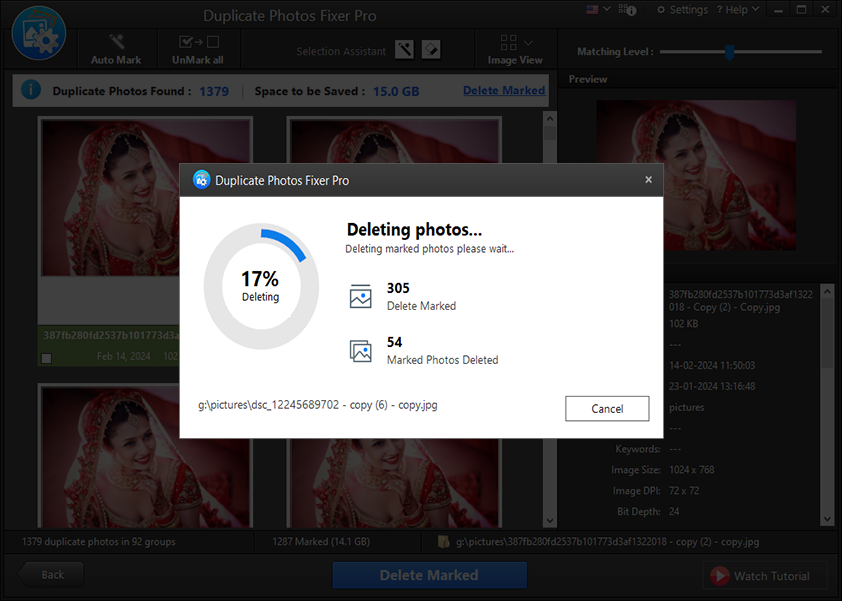Click the large blue Delete Marked button
Viewport: 842px width, 601px height.
429,575
